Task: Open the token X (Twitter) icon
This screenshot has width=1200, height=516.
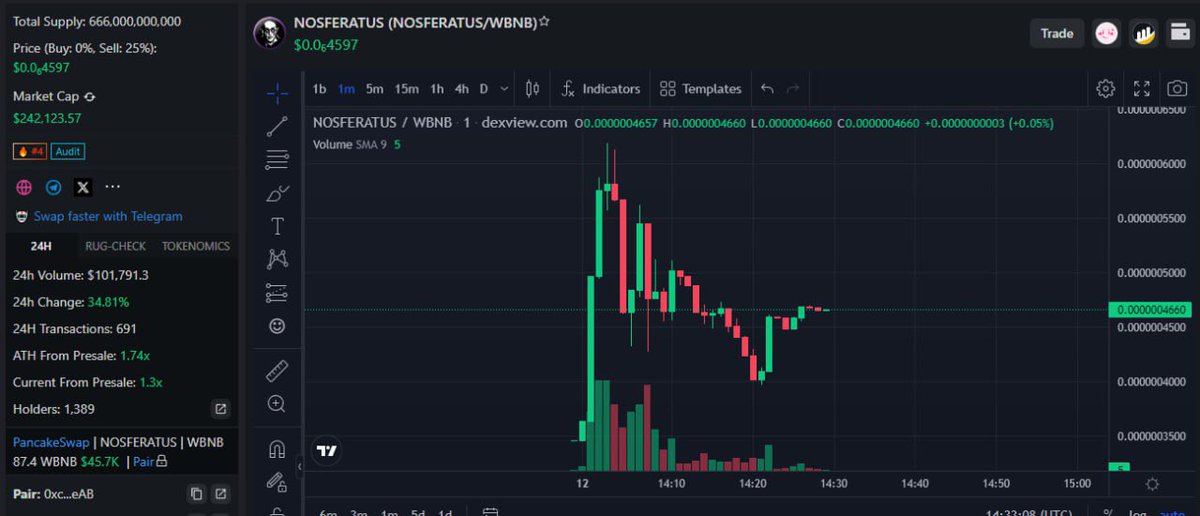Action: pos(83,187)
